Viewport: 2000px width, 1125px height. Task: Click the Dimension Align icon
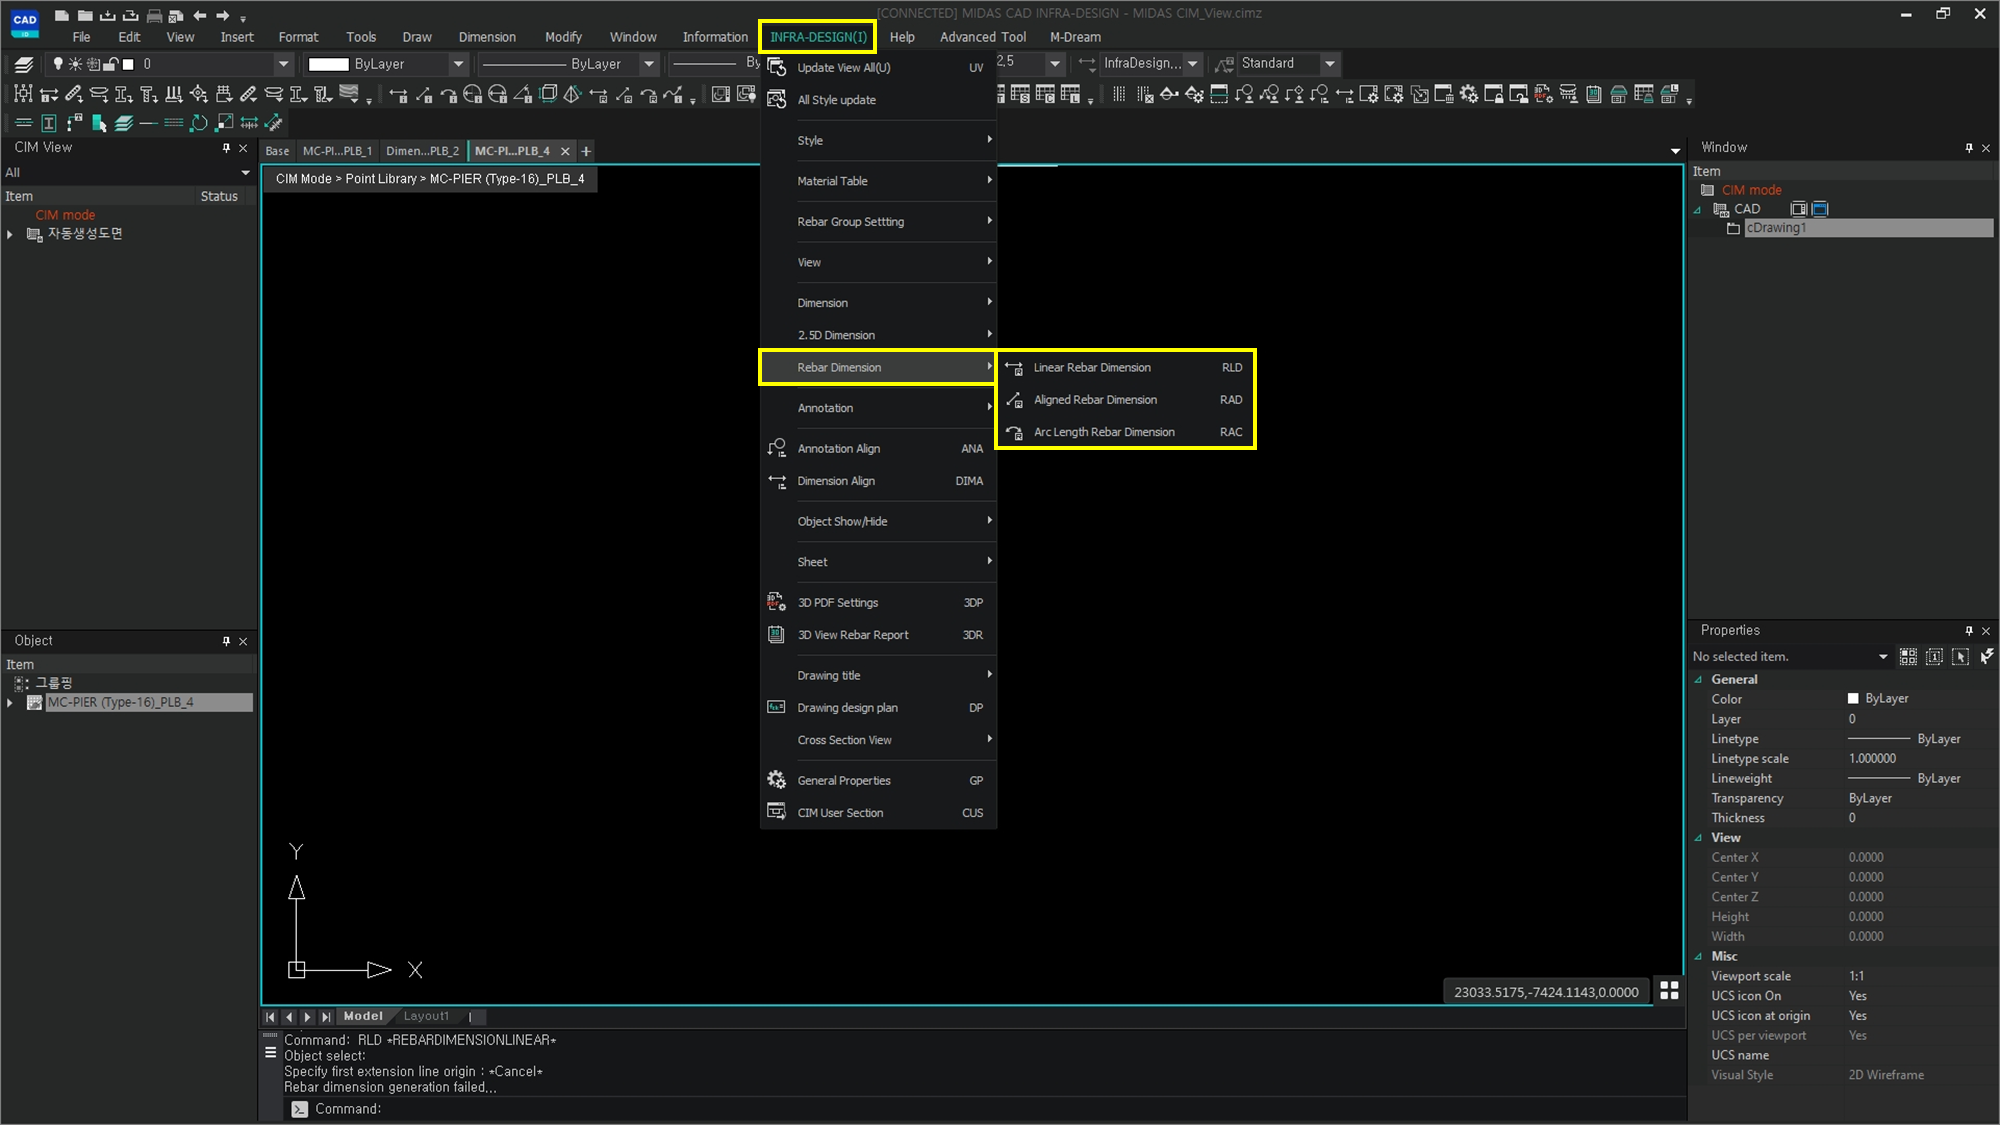pyautogui.click(x=777, y=481)
